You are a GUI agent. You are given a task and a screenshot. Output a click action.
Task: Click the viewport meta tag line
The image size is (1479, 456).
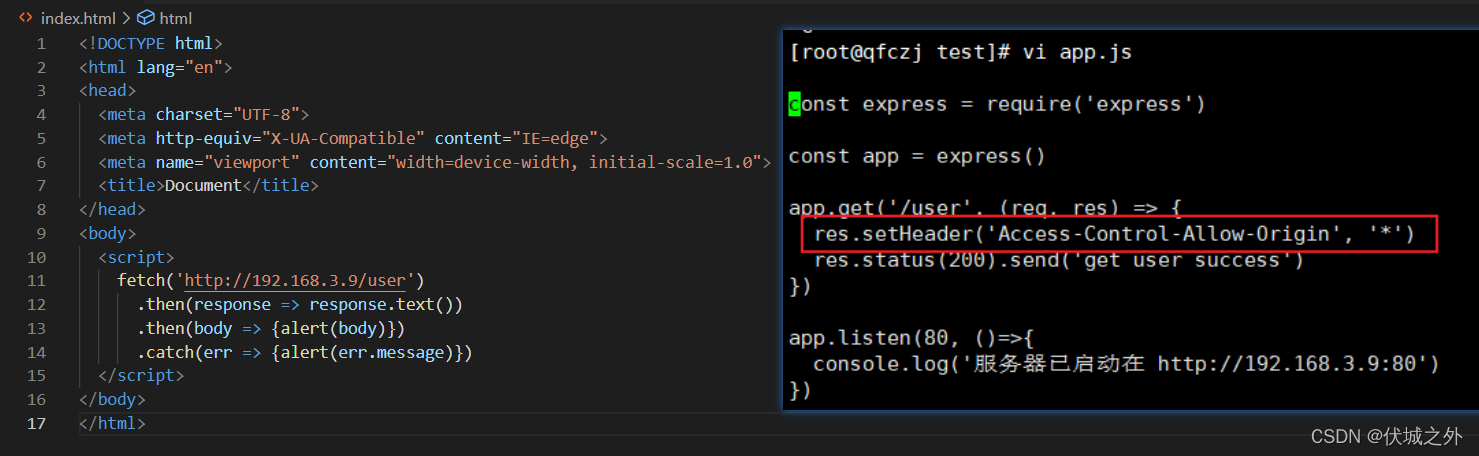[x=435, y=162]
